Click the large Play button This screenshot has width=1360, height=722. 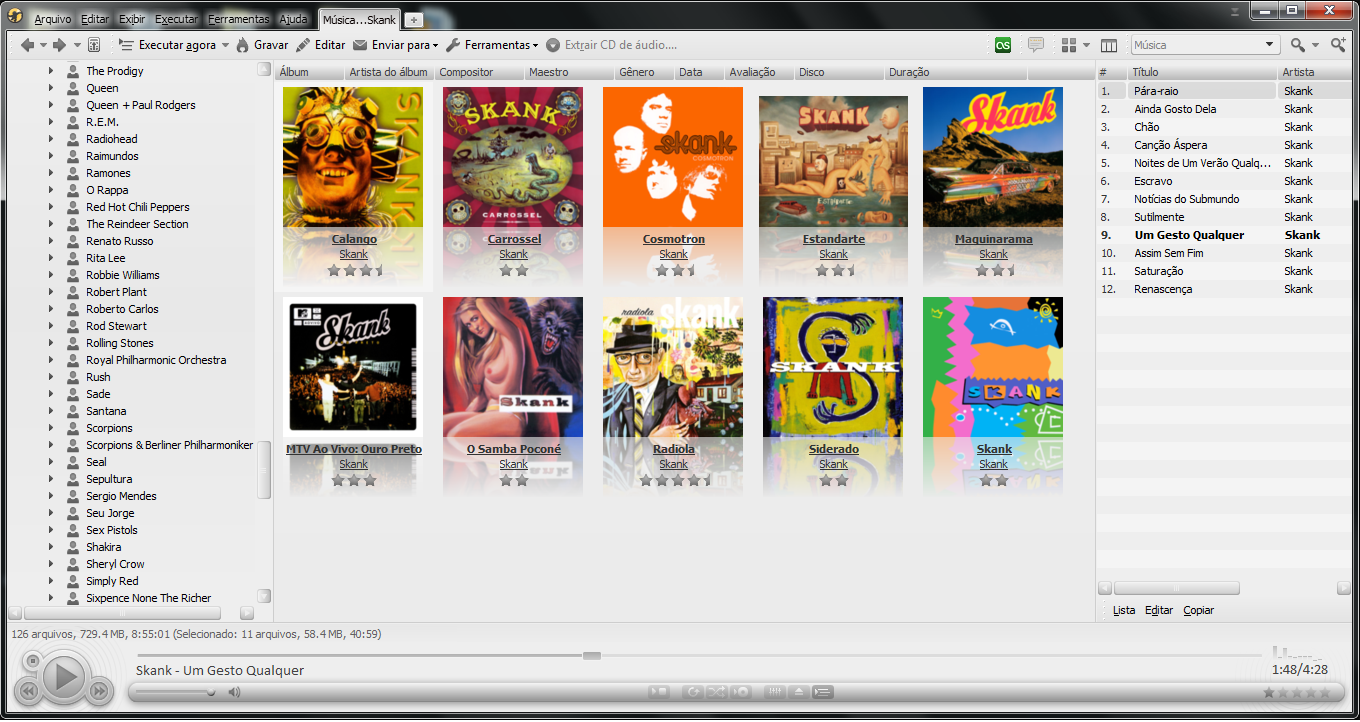coord(64,678)
